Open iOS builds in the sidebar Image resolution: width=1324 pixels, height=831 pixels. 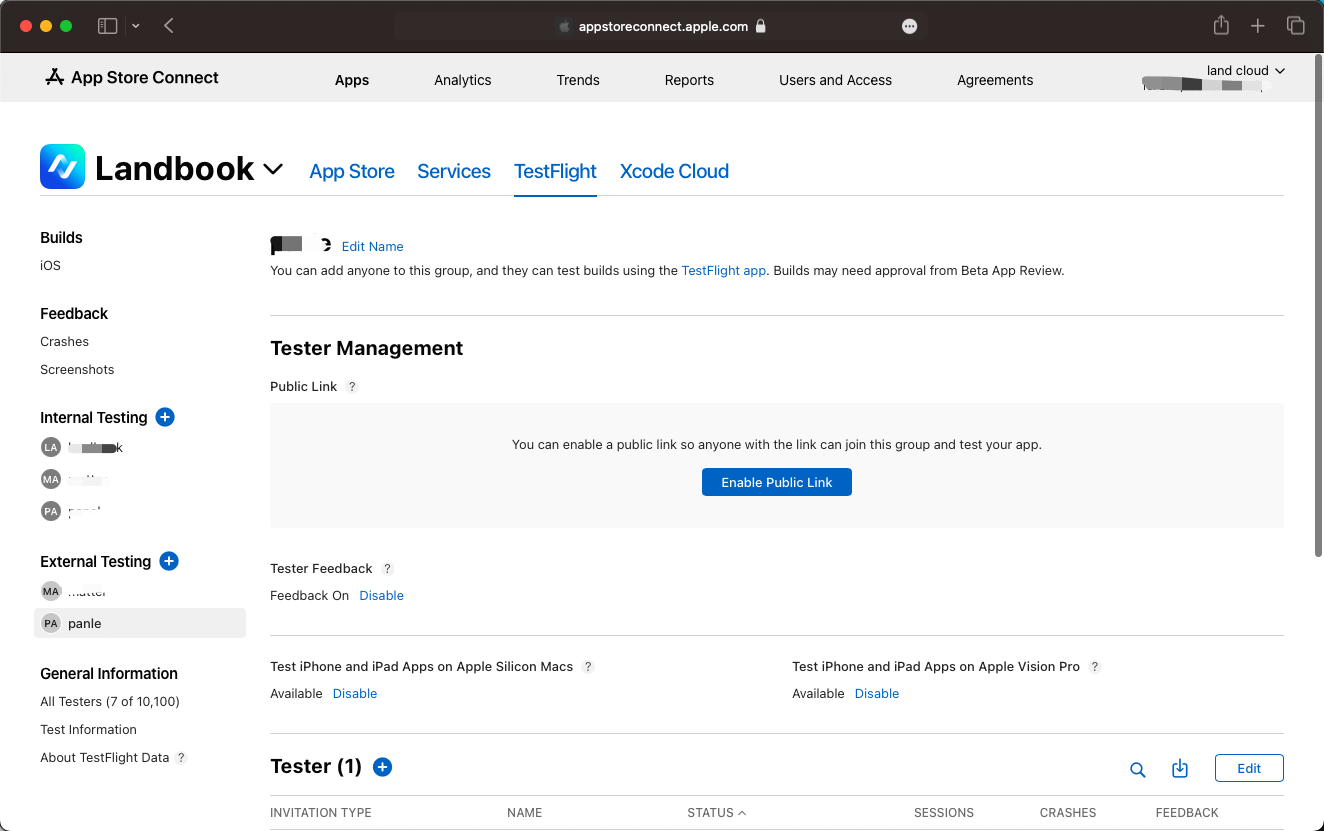(50, 266)
